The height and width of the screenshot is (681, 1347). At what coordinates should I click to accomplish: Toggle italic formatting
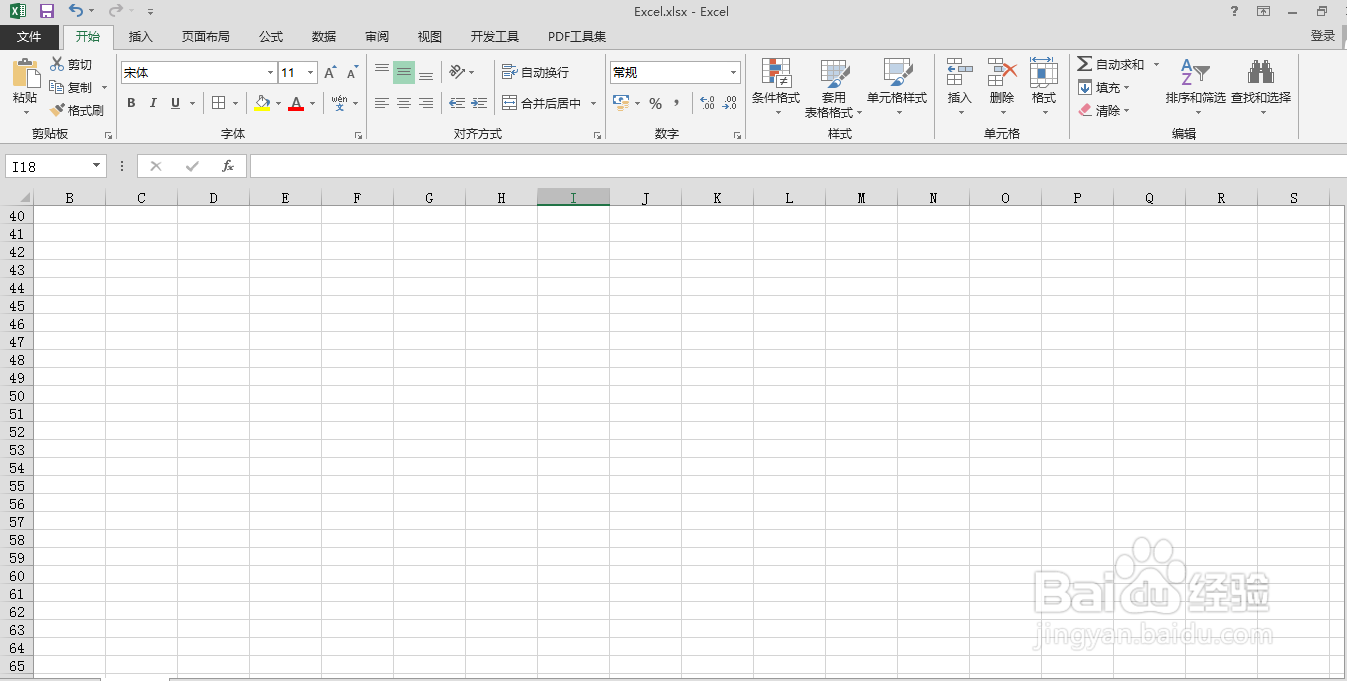153,103
